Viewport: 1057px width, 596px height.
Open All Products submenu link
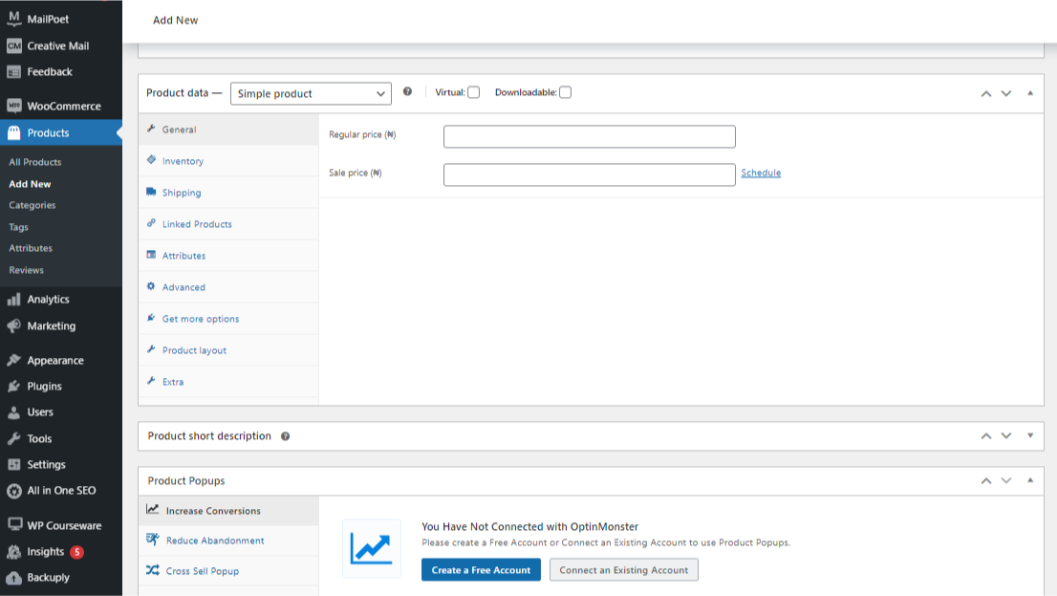coord(35,162)
